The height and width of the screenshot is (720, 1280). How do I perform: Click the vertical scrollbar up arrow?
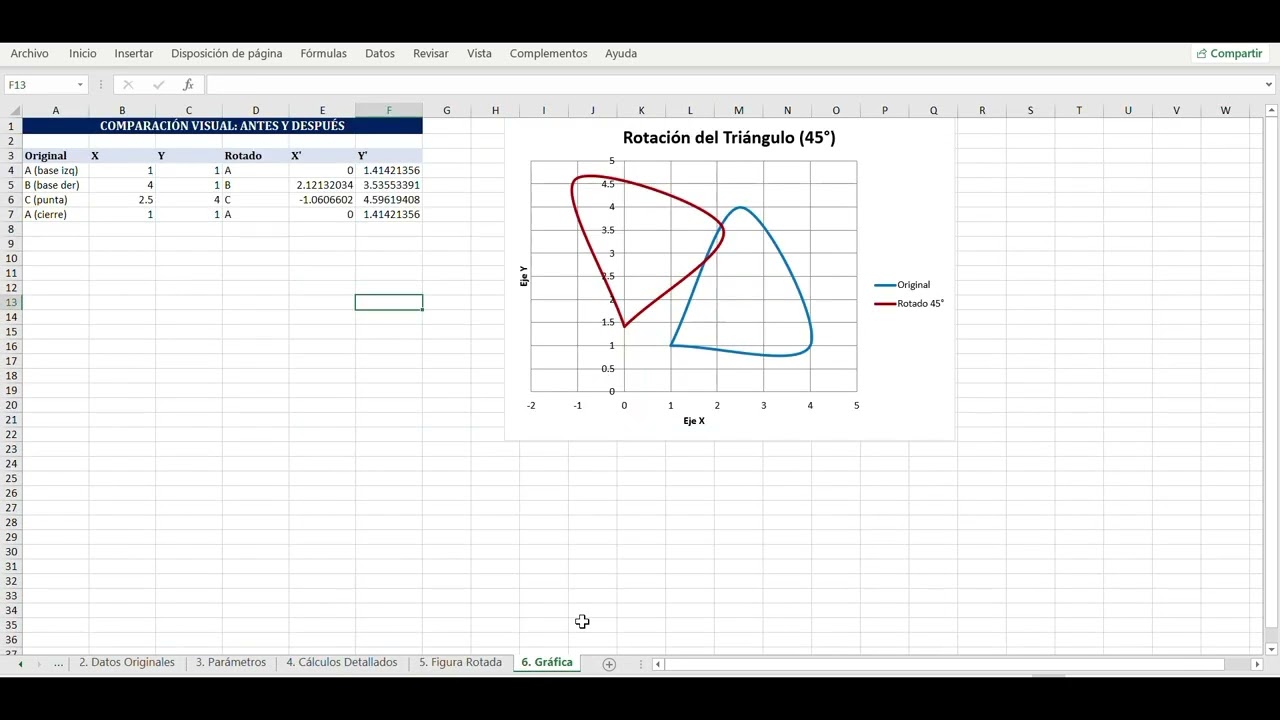1271,111
